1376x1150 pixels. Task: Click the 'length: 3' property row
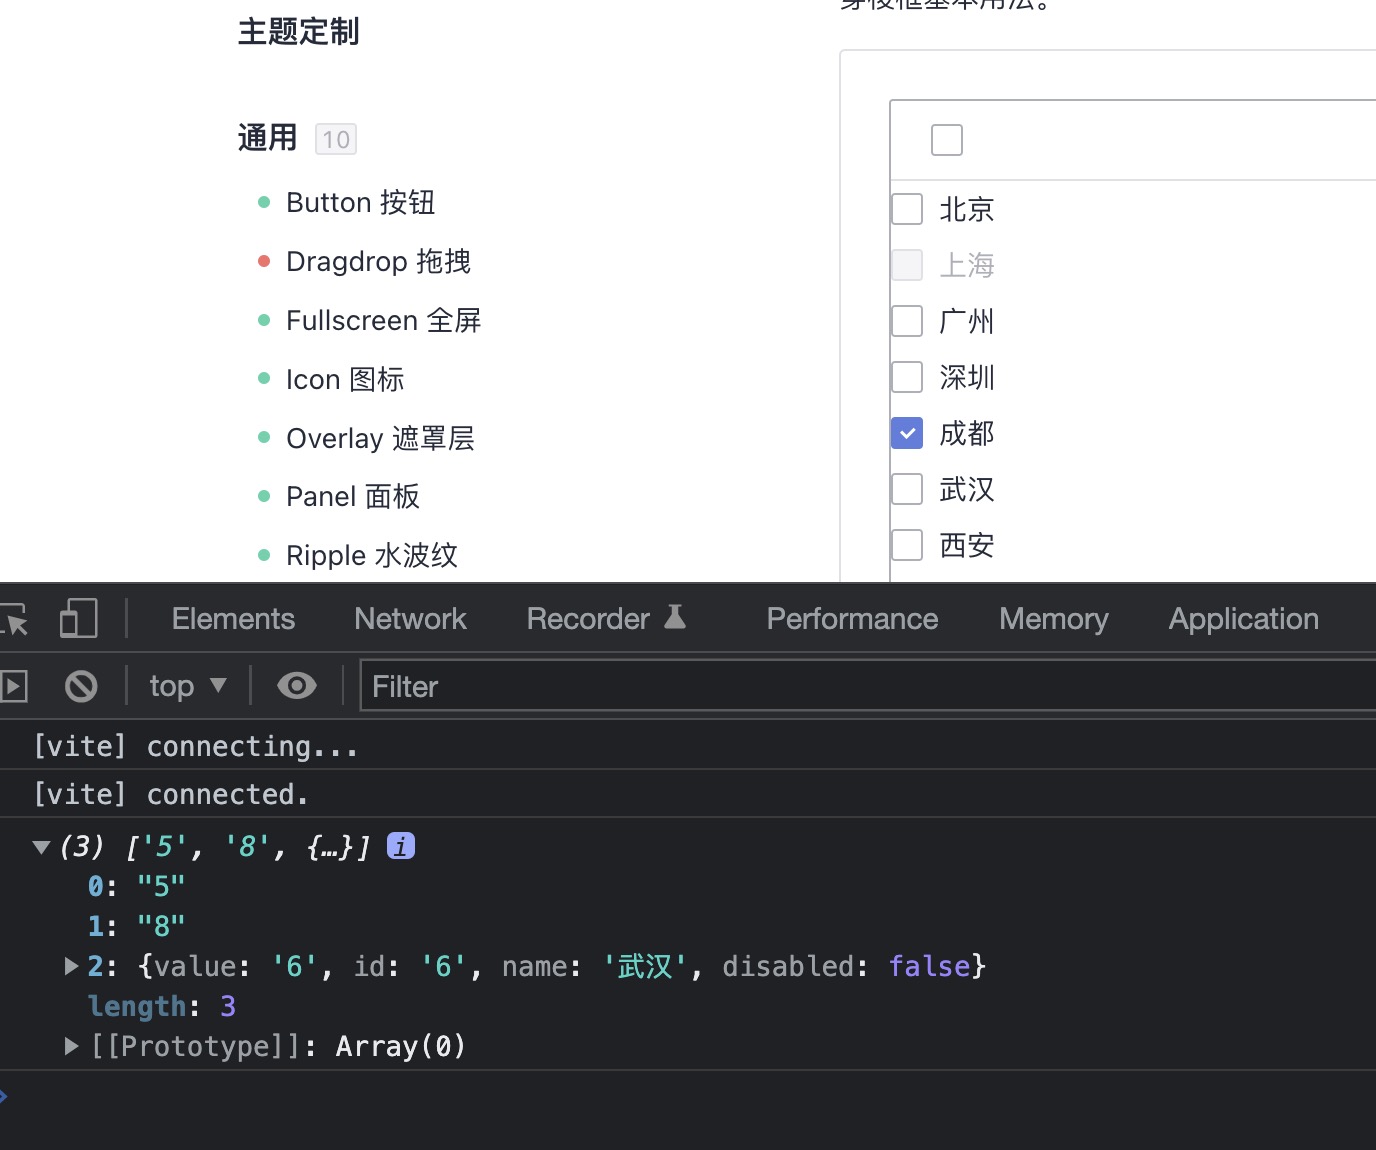tap(162, 1006)
